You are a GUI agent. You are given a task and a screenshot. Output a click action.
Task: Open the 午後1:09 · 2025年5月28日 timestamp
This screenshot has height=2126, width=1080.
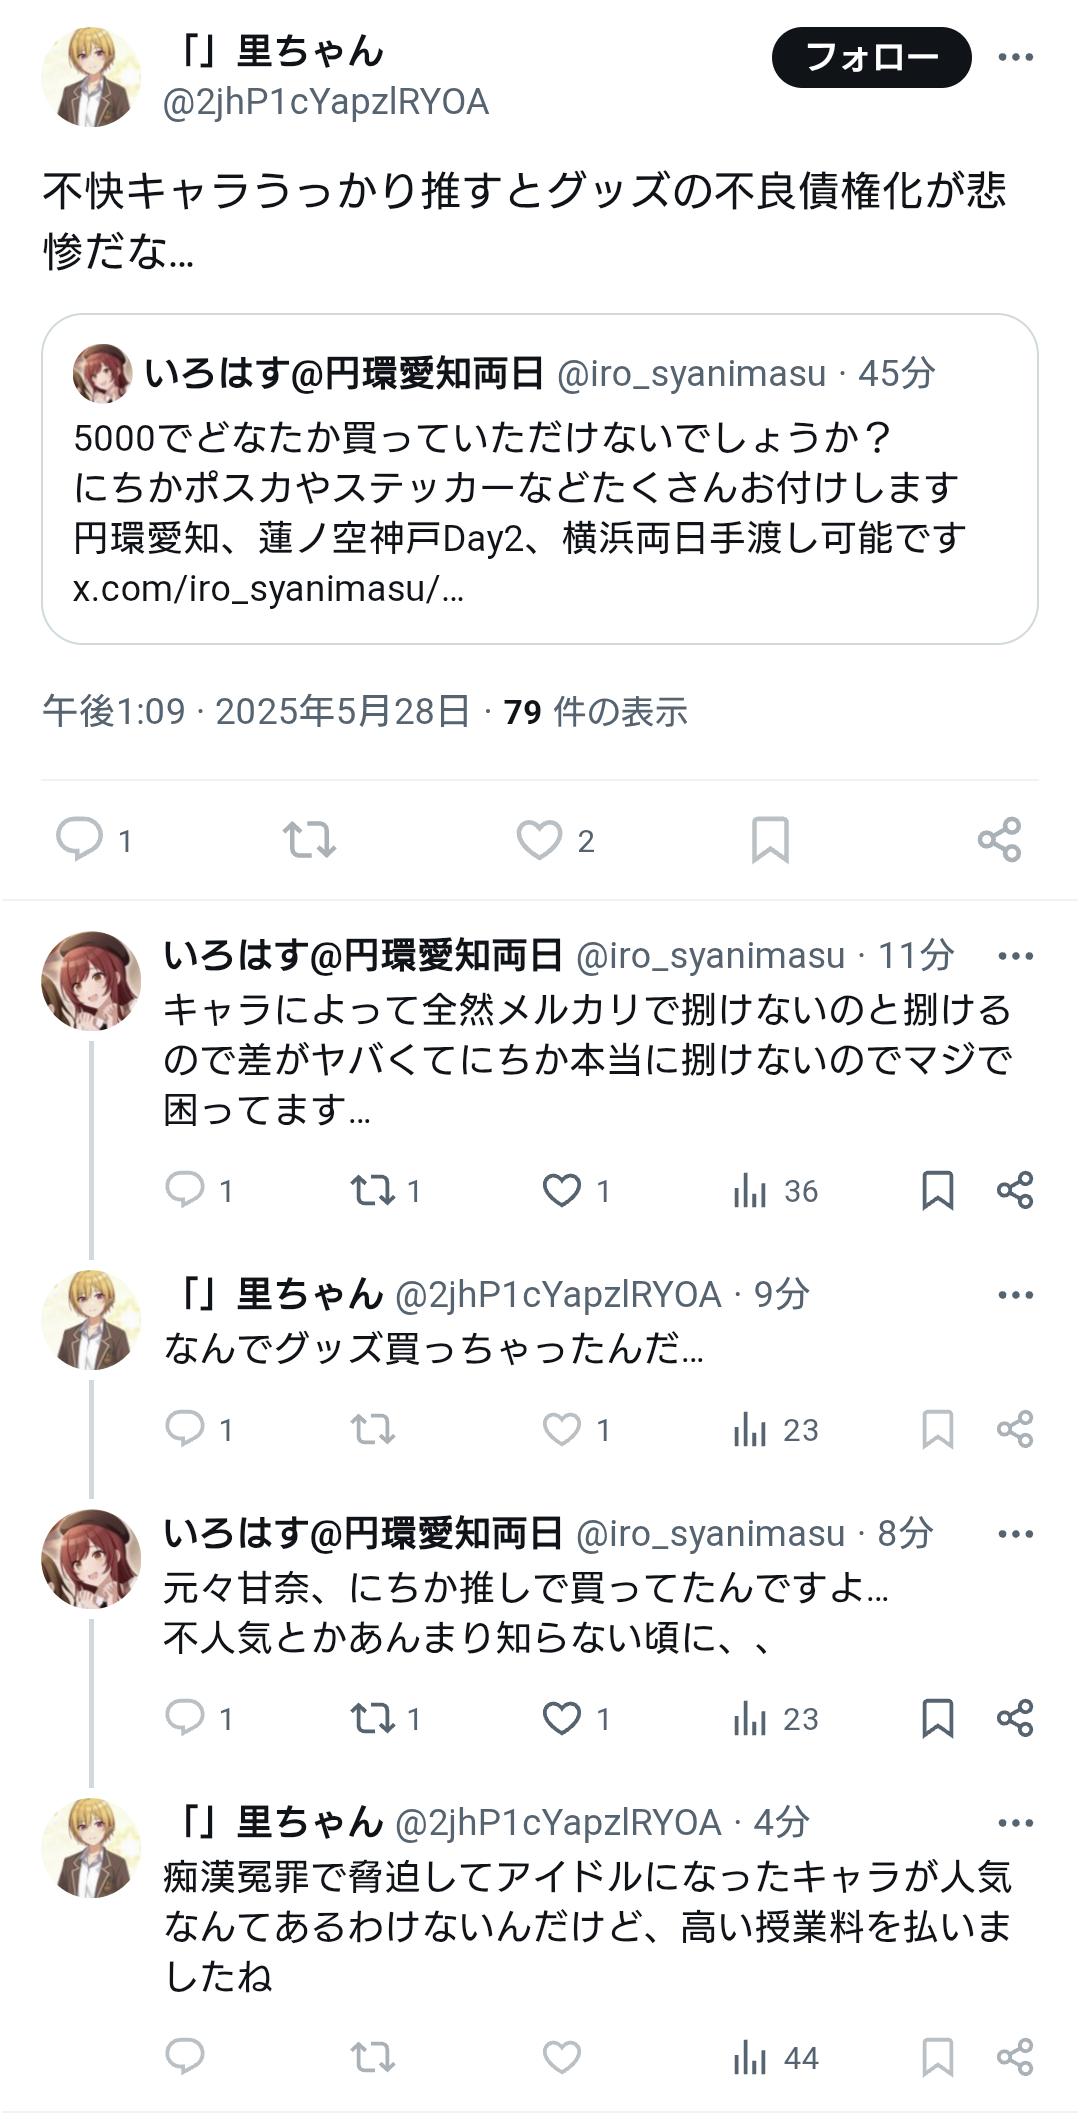click(256, 712)
